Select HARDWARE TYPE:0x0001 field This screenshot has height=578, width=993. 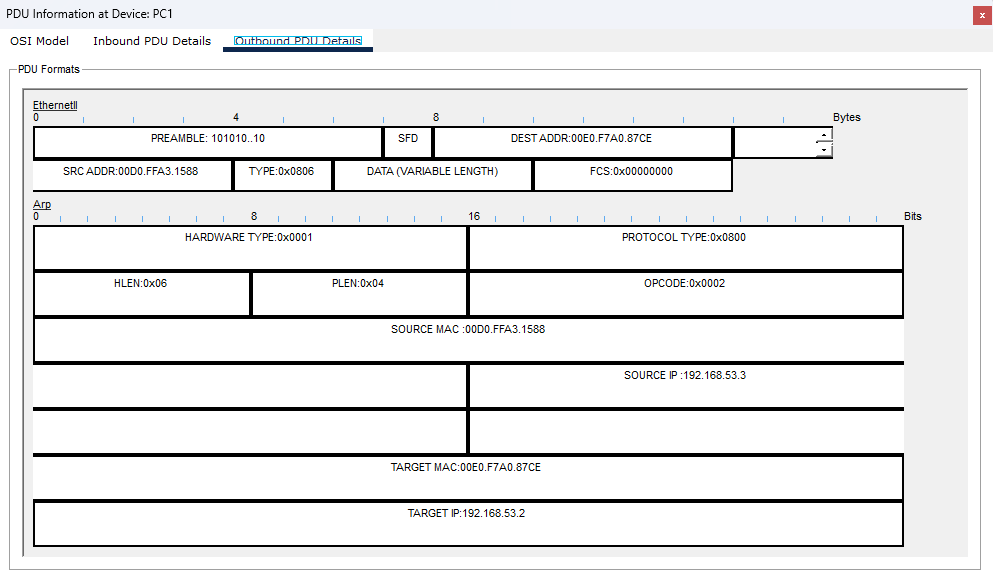click(250, 248)
